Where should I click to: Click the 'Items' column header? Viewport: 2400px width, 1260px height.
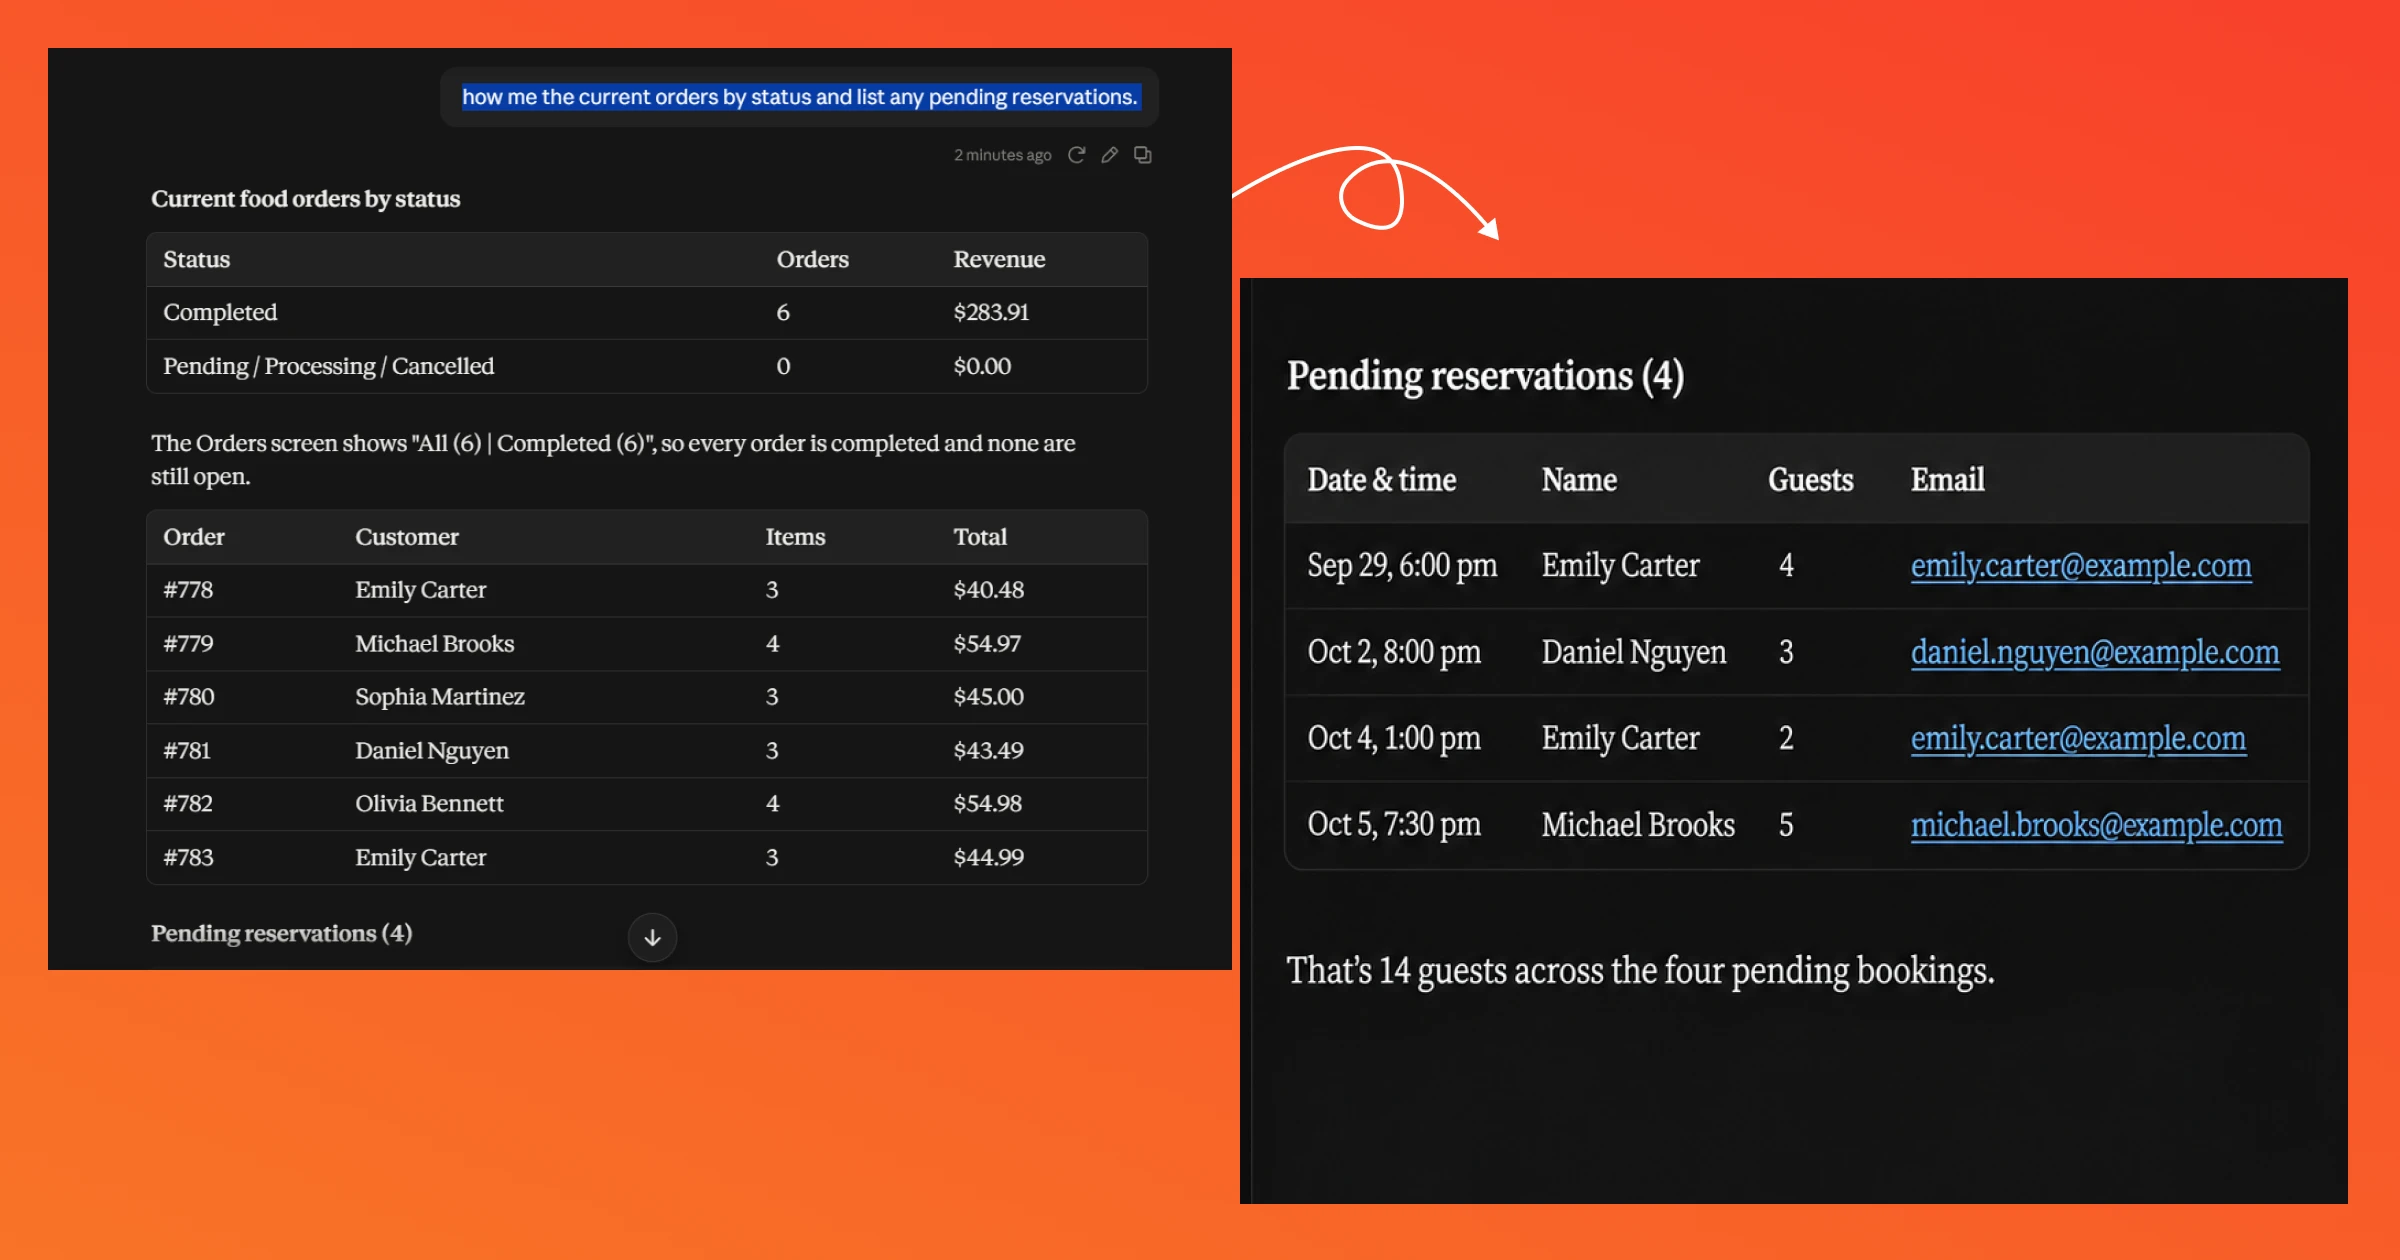[795, 537]
